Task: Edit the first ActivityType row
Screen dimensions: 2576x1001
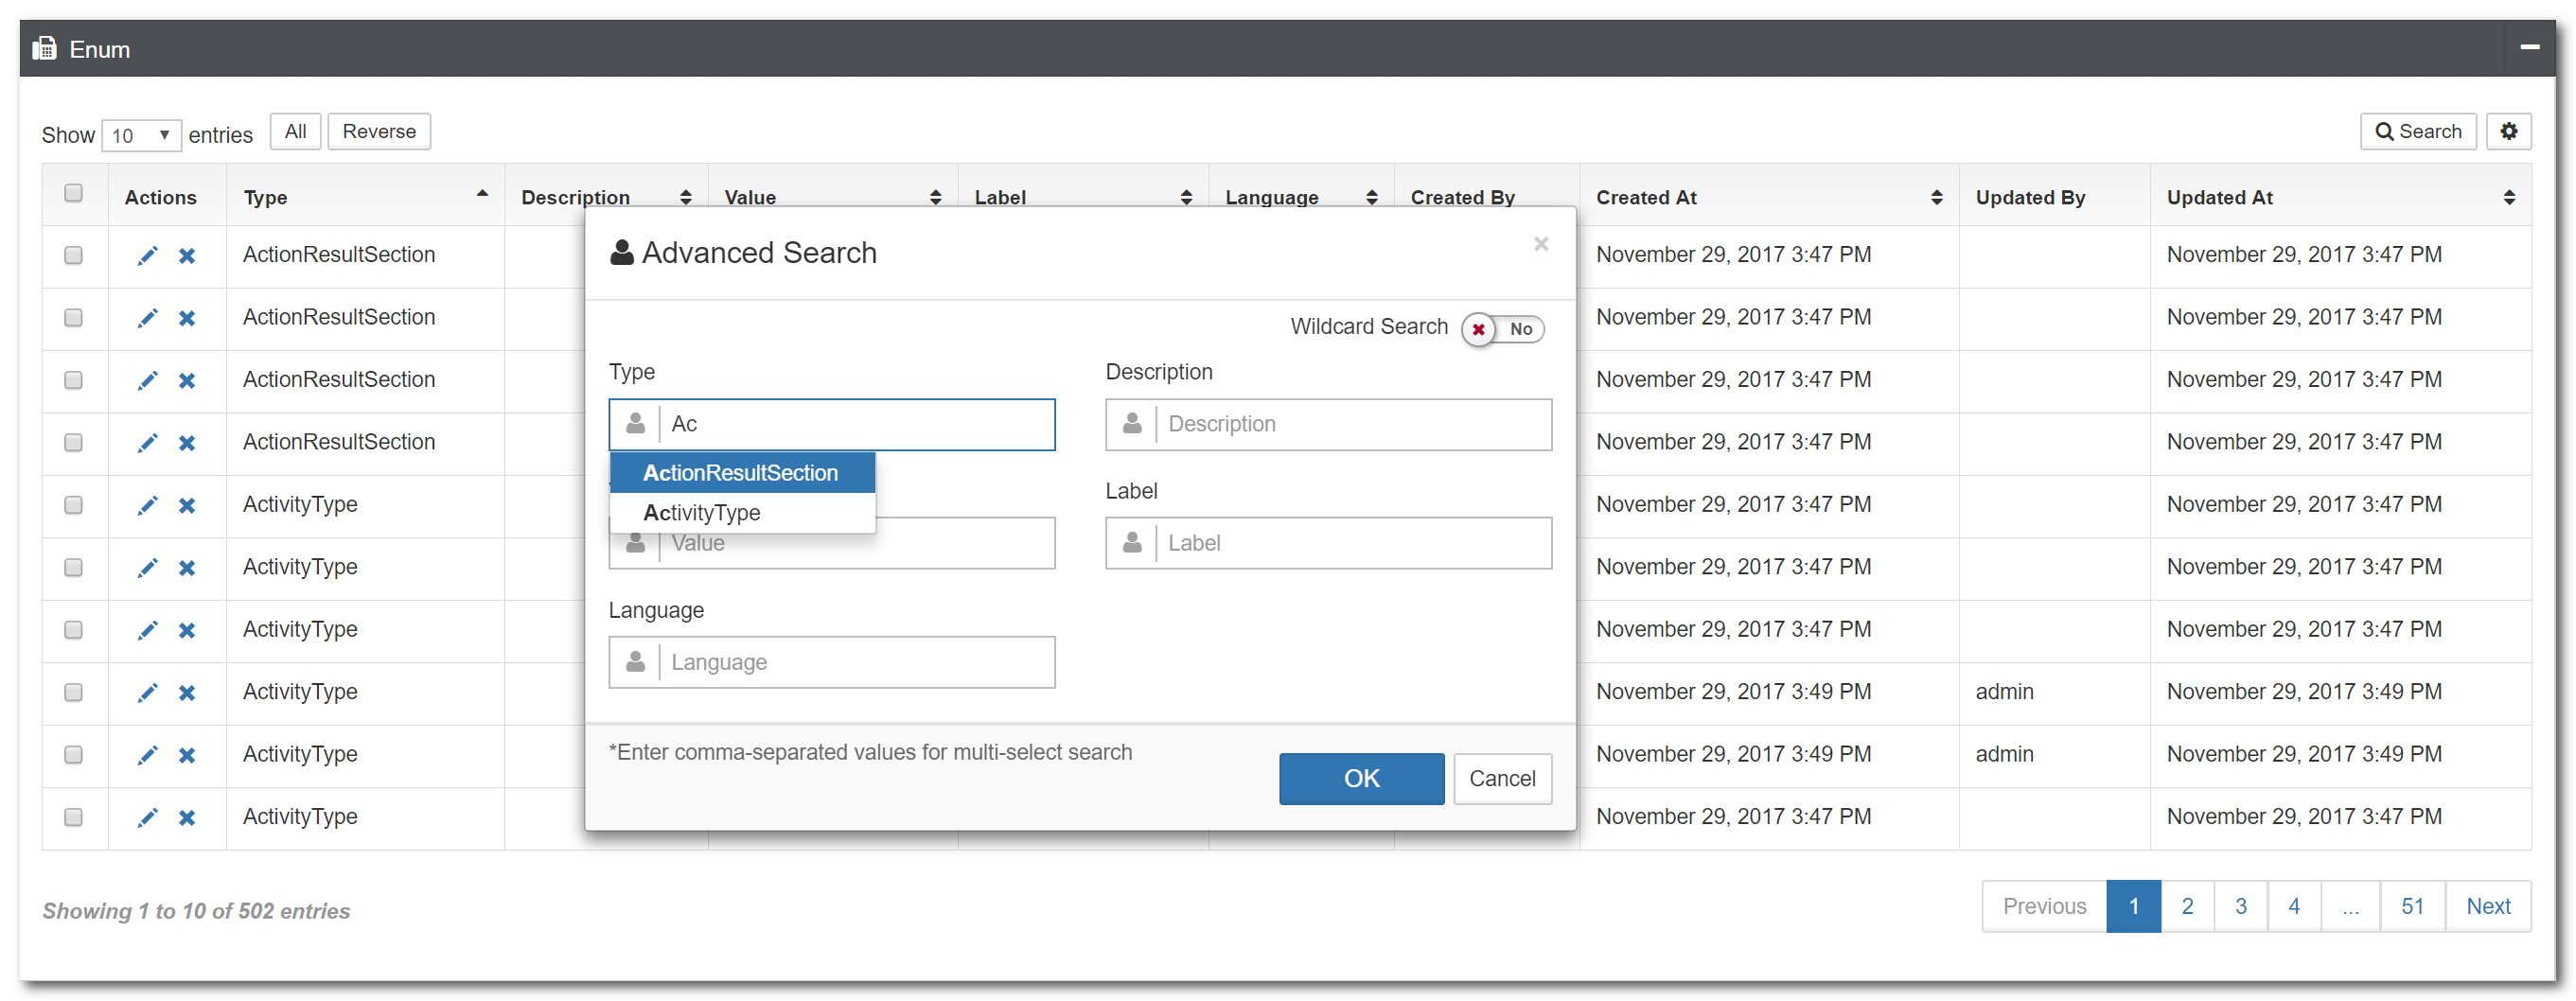Action: tap(147, 506)
